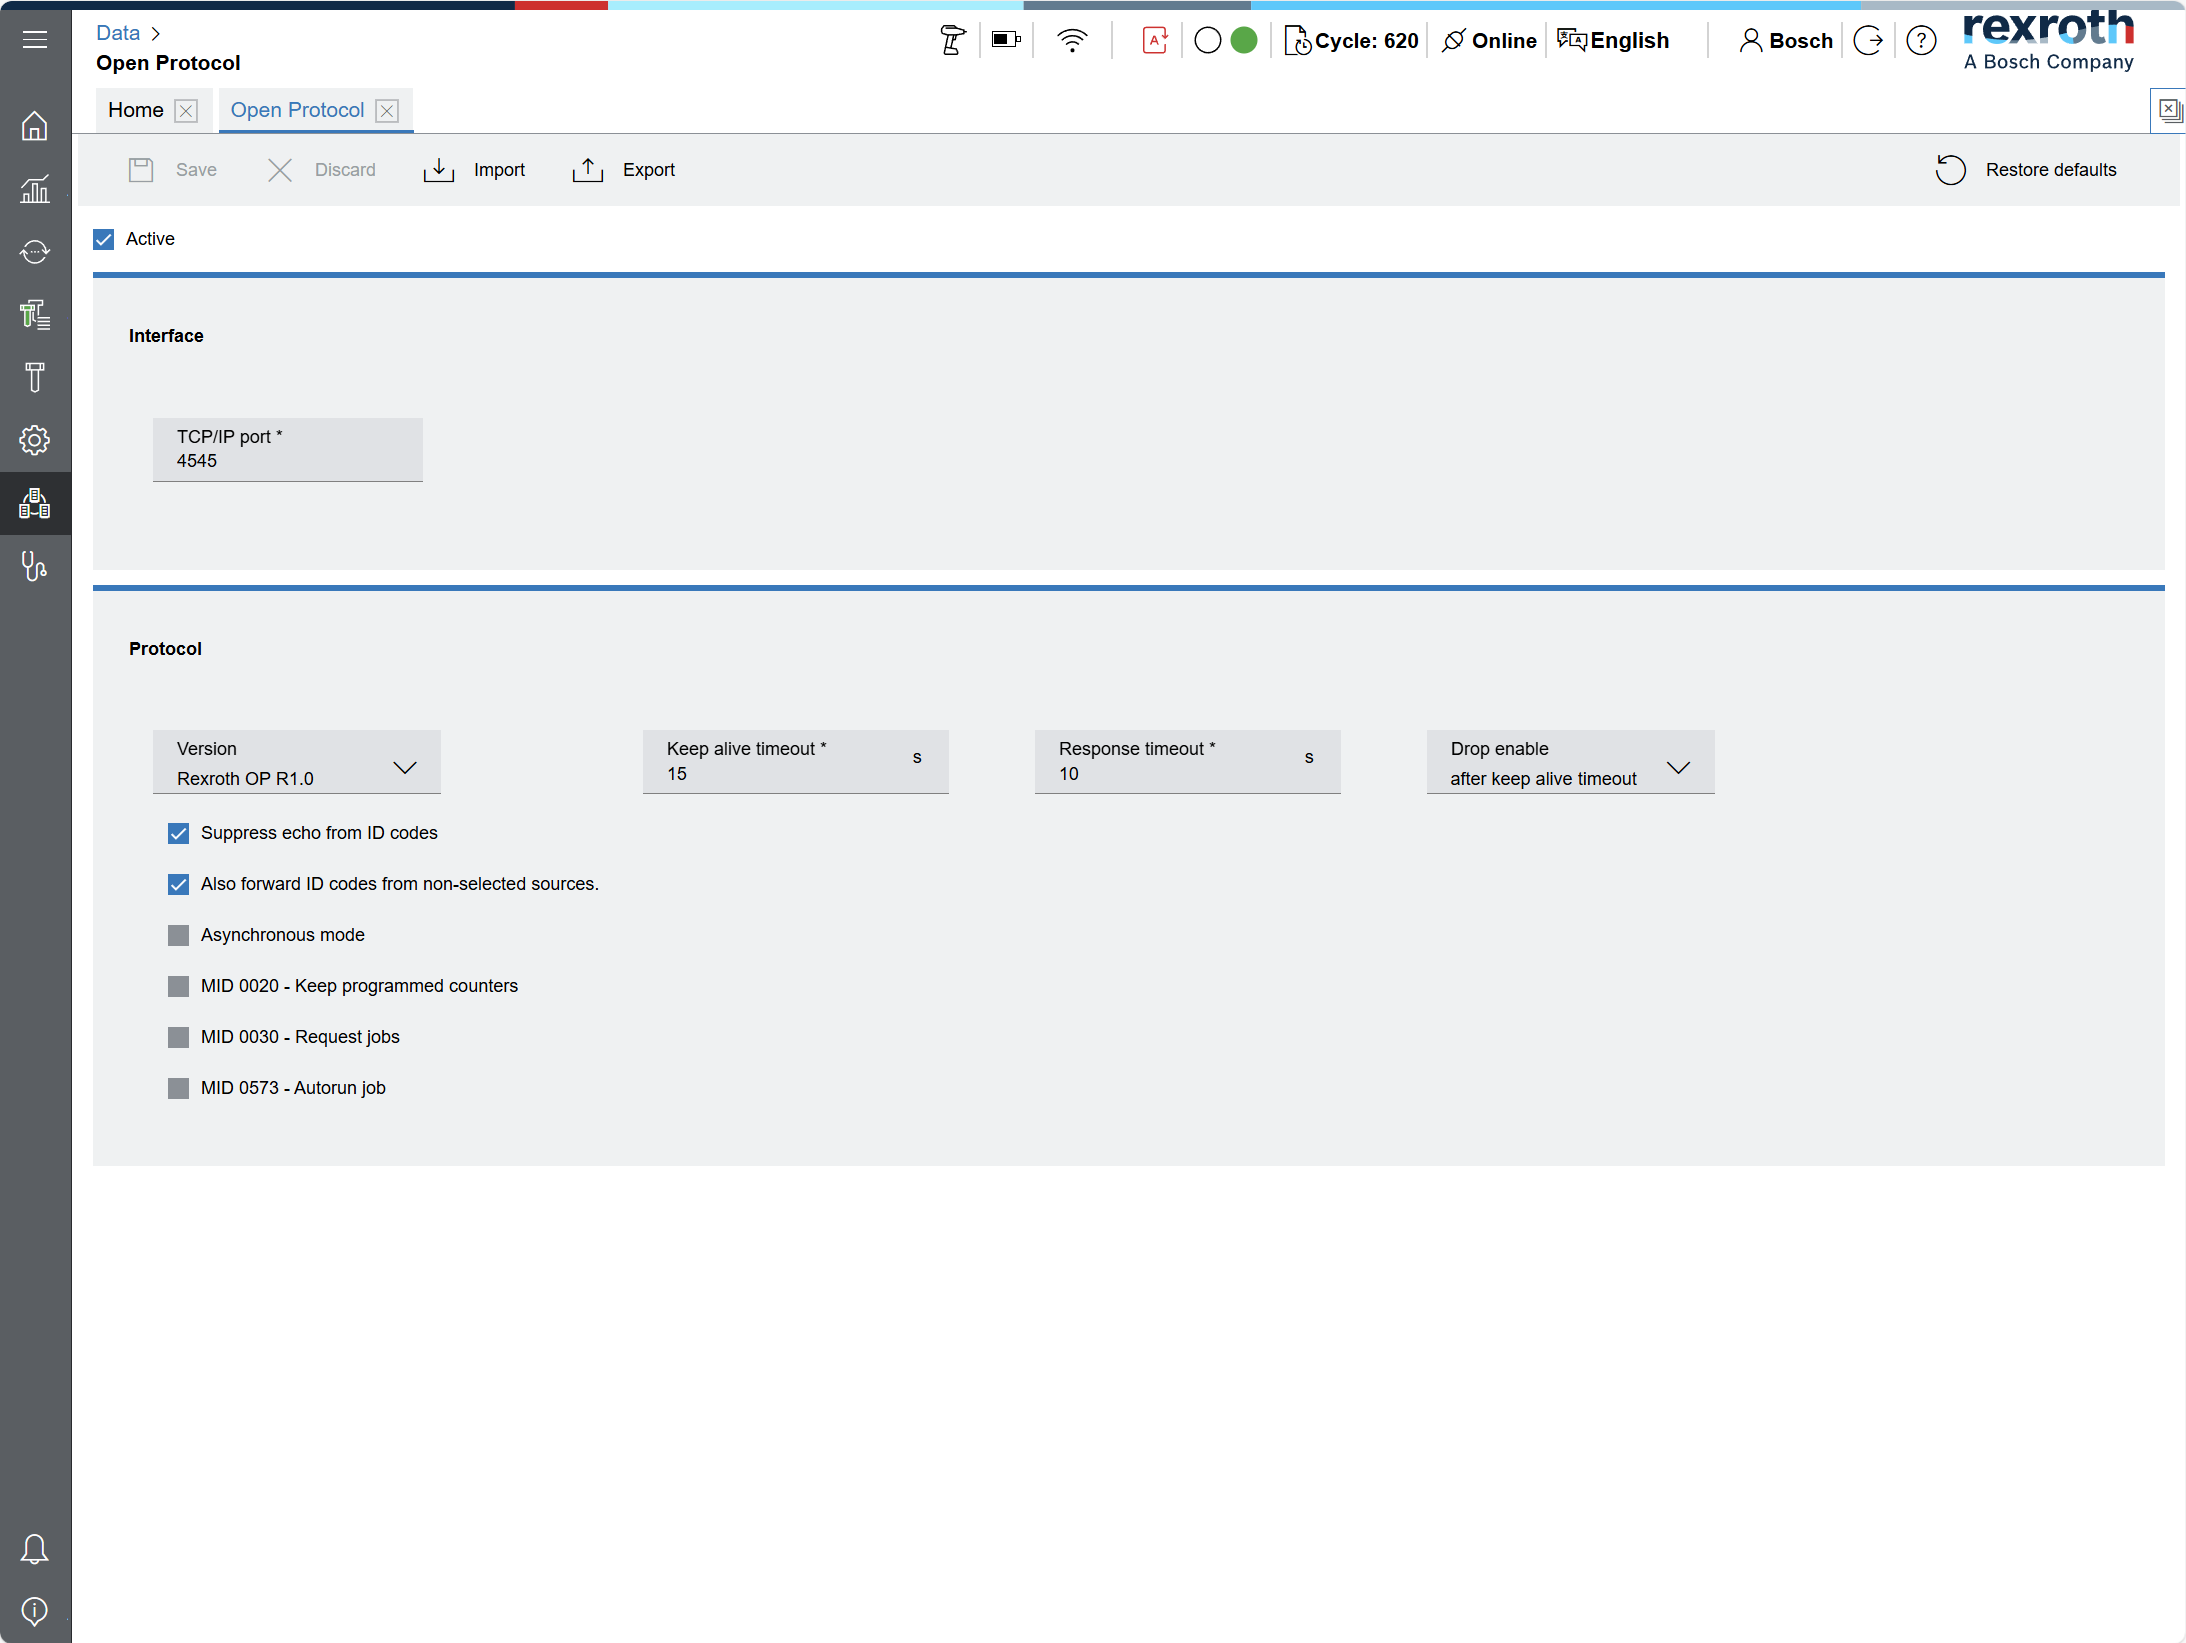Image resolution: width=2186 pixels, height=1643 pixels.
Task: Click the Online connection status
Action: tap(1489, 41)
